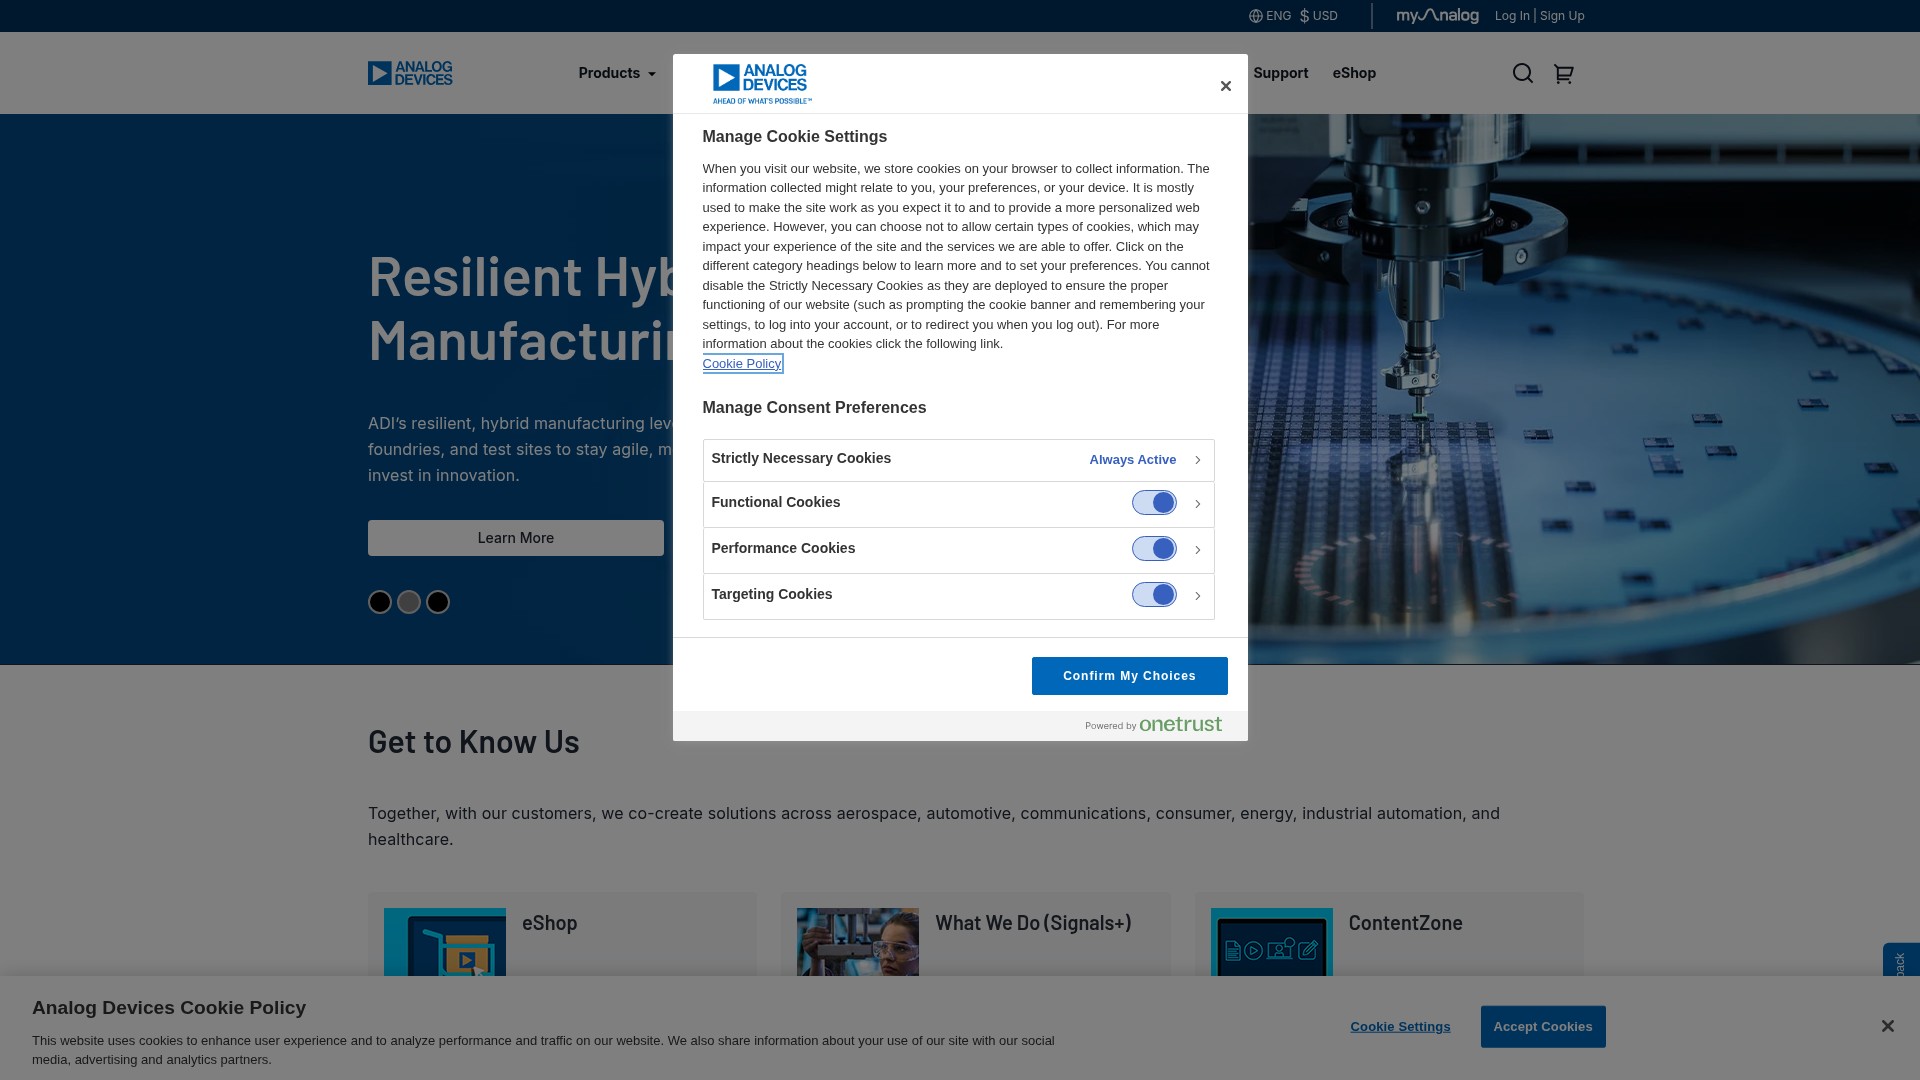Open the ContentZone card thumbnail

1271,943
